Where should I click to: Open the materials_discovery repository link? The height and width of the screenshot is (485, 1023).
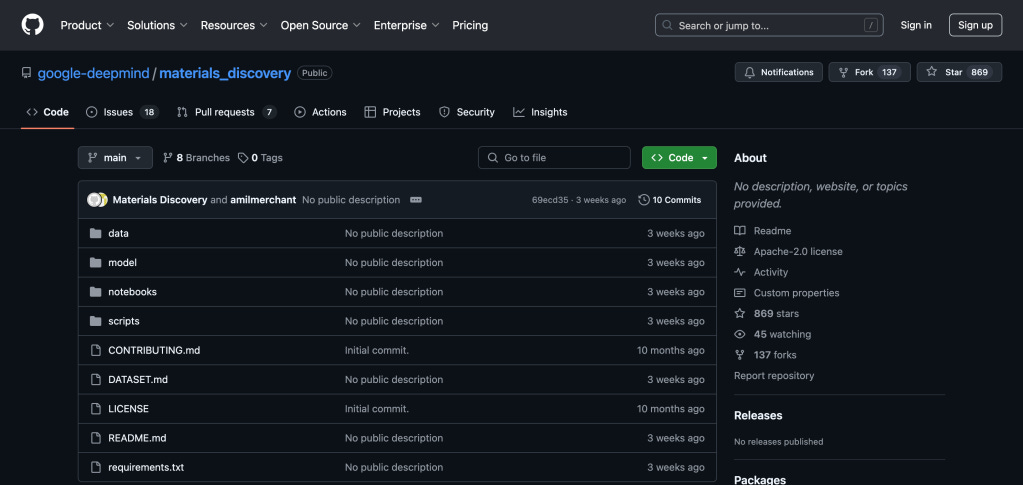tap(225, 73)
